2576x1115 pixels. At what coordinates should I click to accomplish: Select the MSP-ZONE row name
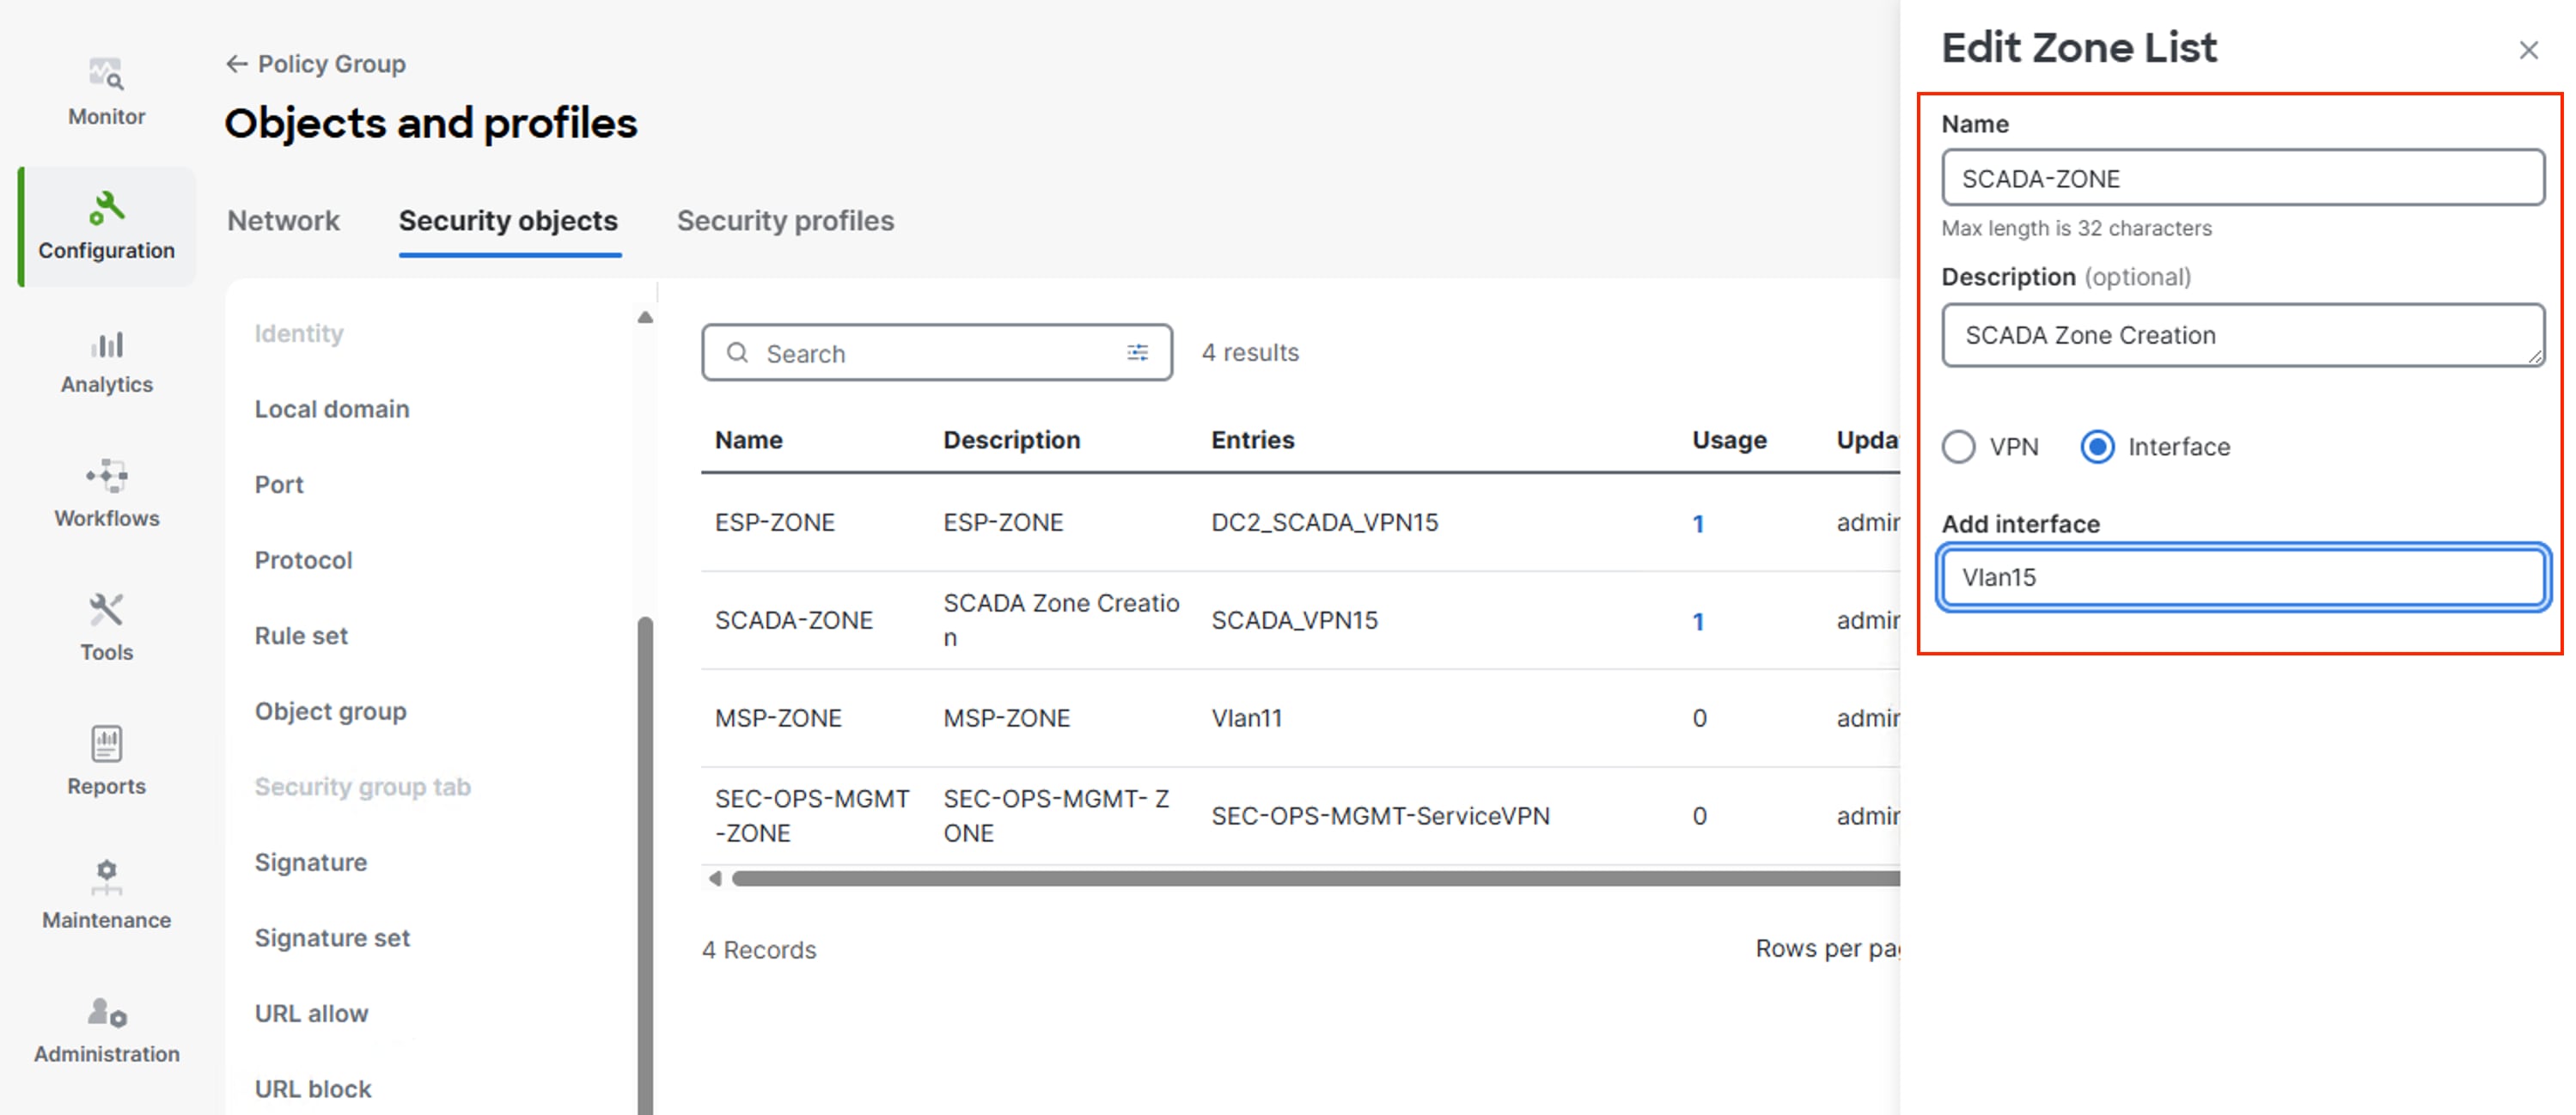(778, 718)
